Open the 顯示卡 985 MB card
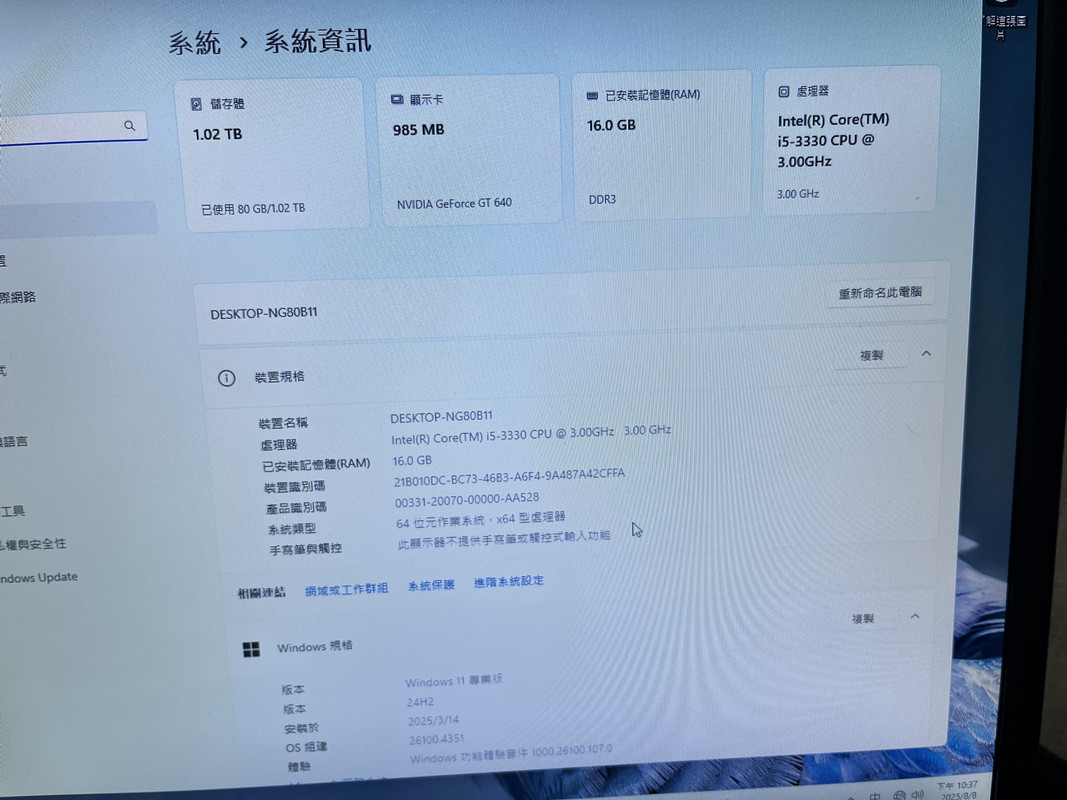Image resolution: width=1067 pixels, height=800 pixels. (470, 150)
